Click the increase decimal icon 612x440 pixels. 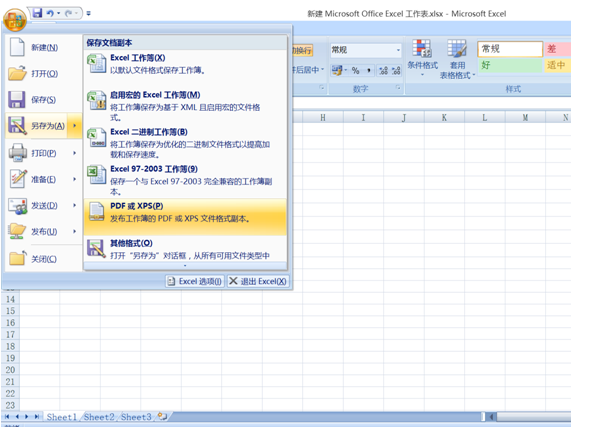384,71
